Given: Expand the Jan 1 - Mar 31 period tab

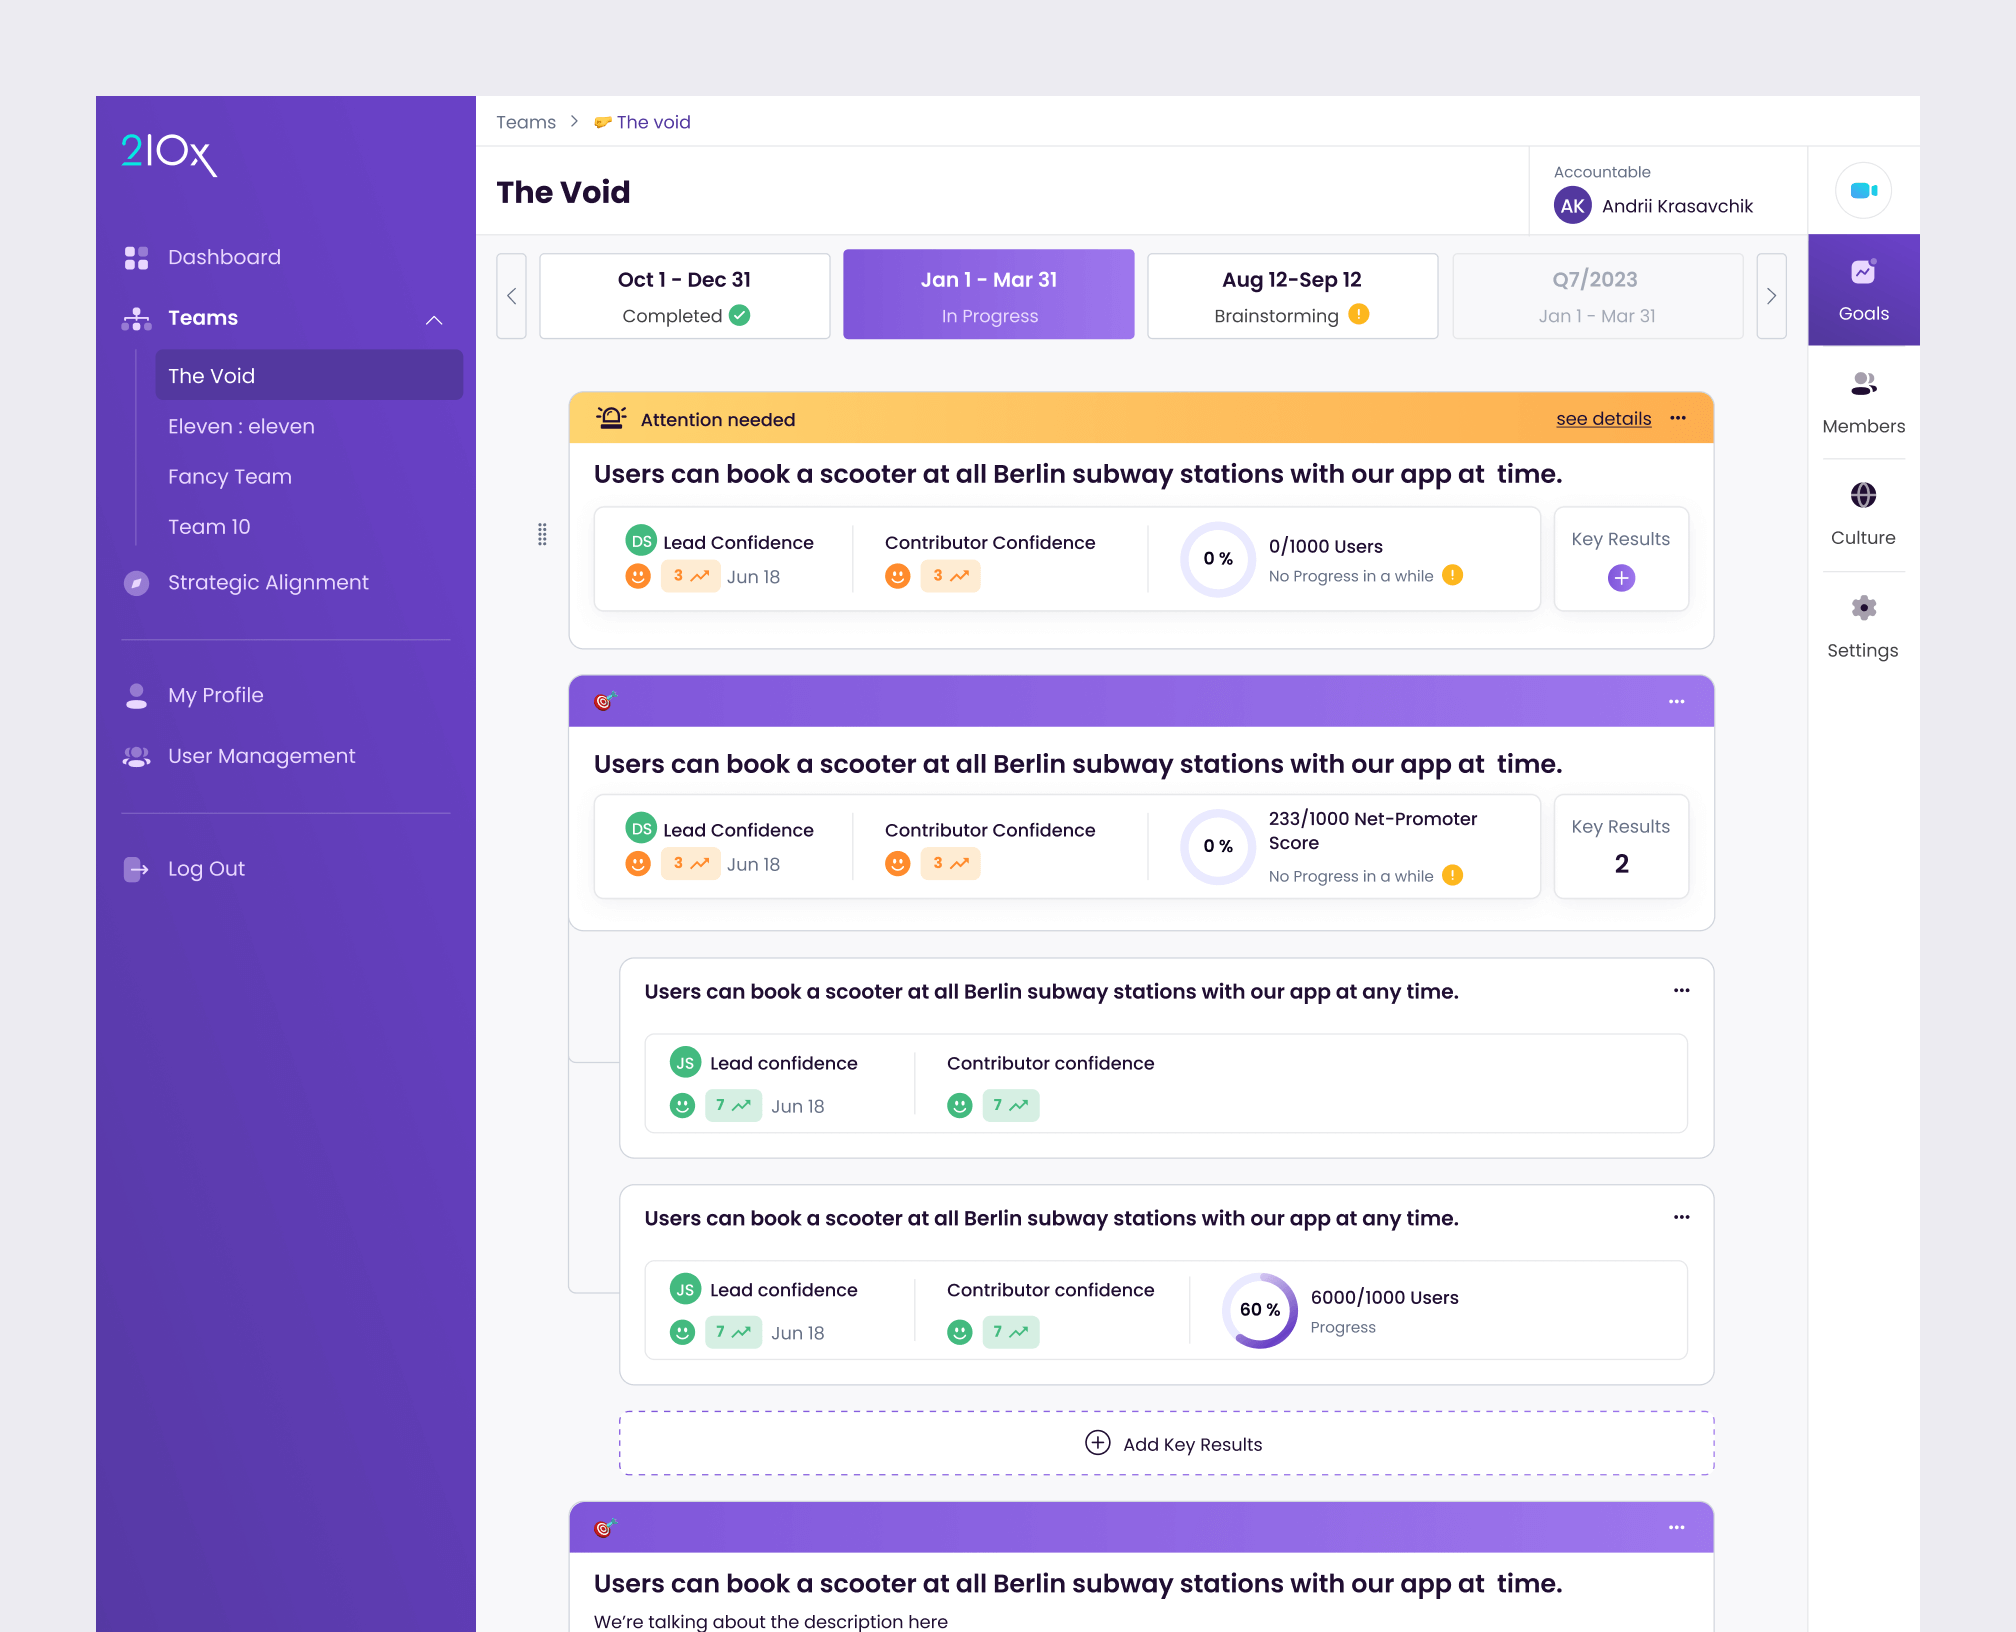Looking at the screenshot, I should (x=989, y=296).
